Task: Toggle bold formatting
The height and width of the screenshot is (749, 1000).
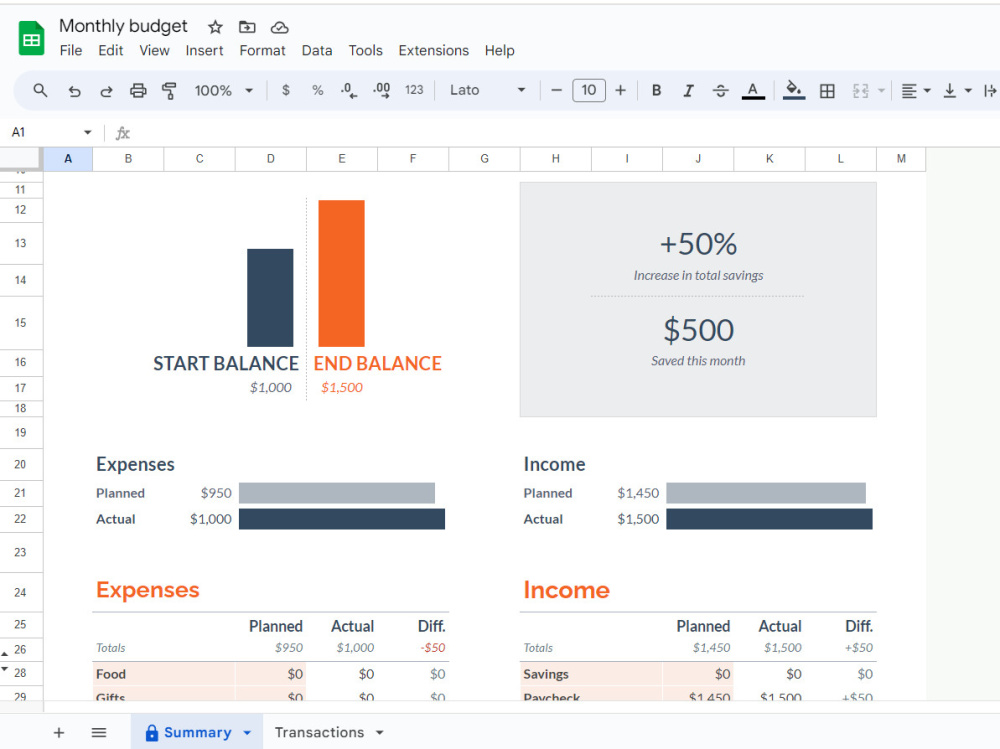Action: tap(656, 91)
